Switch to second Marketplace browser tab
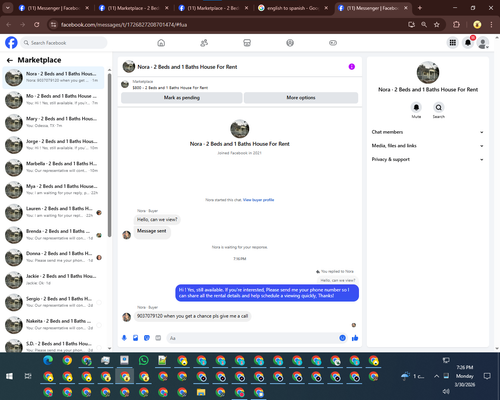500x400 pixels. (213, 8)
